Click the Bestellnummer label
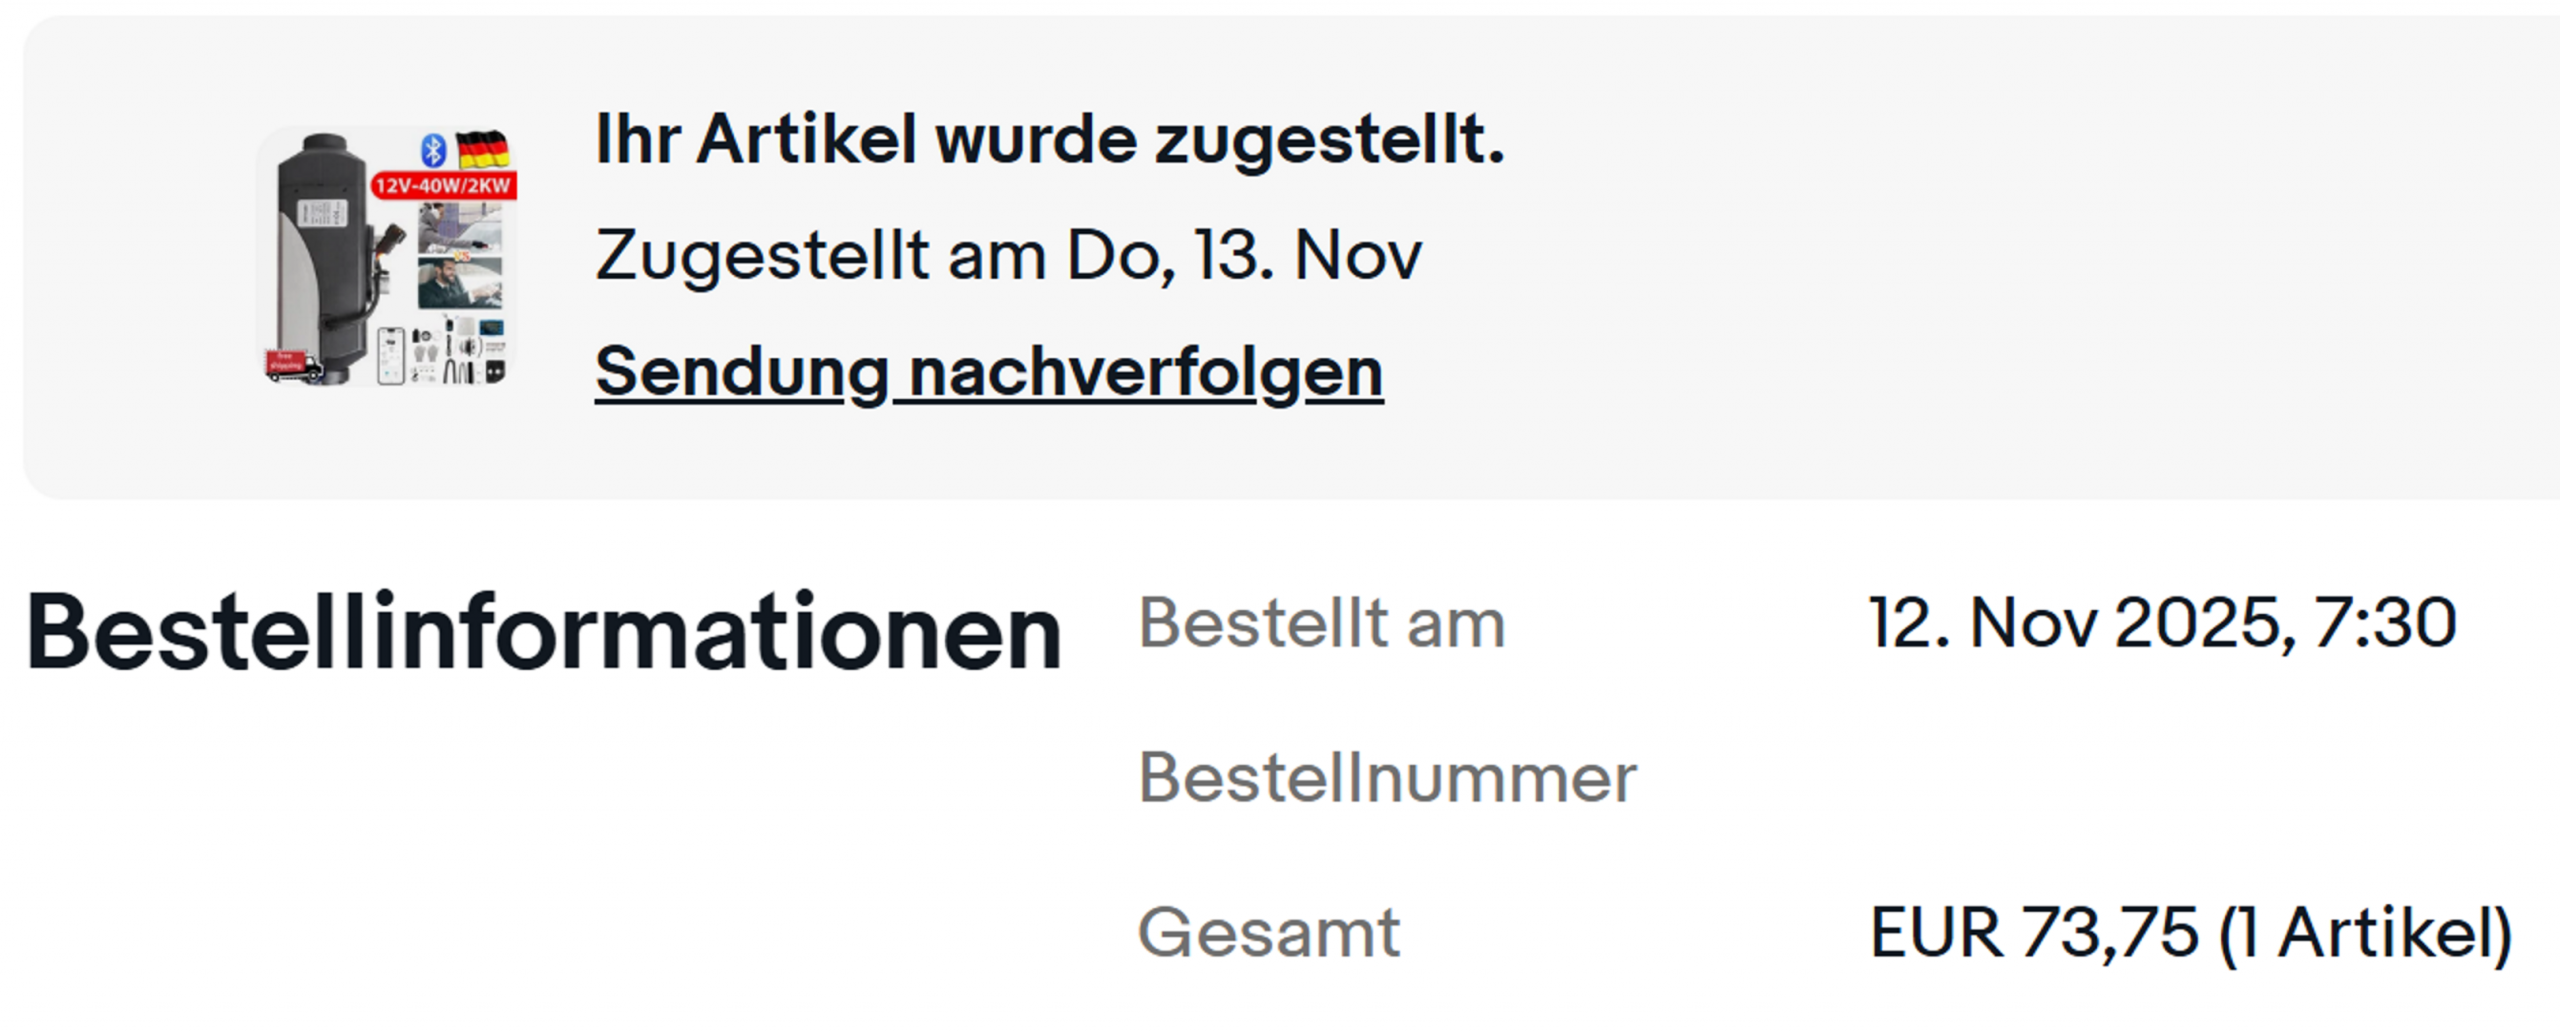Screen dimensions: 2560x1032 (1387, 777)
